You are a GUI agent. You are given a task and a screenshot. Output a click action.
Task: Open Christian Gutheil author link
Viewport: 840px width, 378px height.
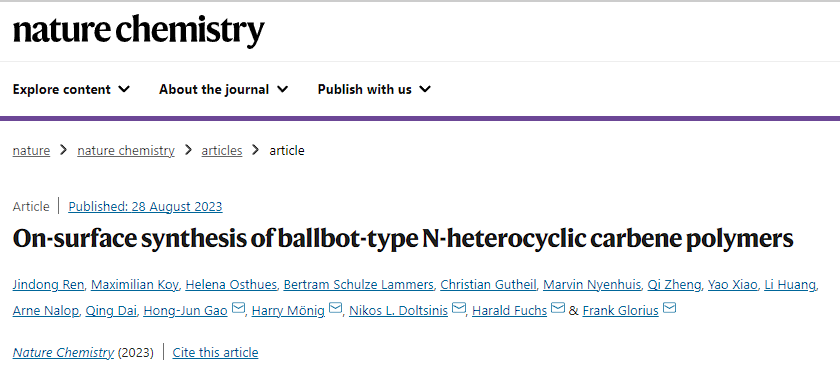(488, 285)
